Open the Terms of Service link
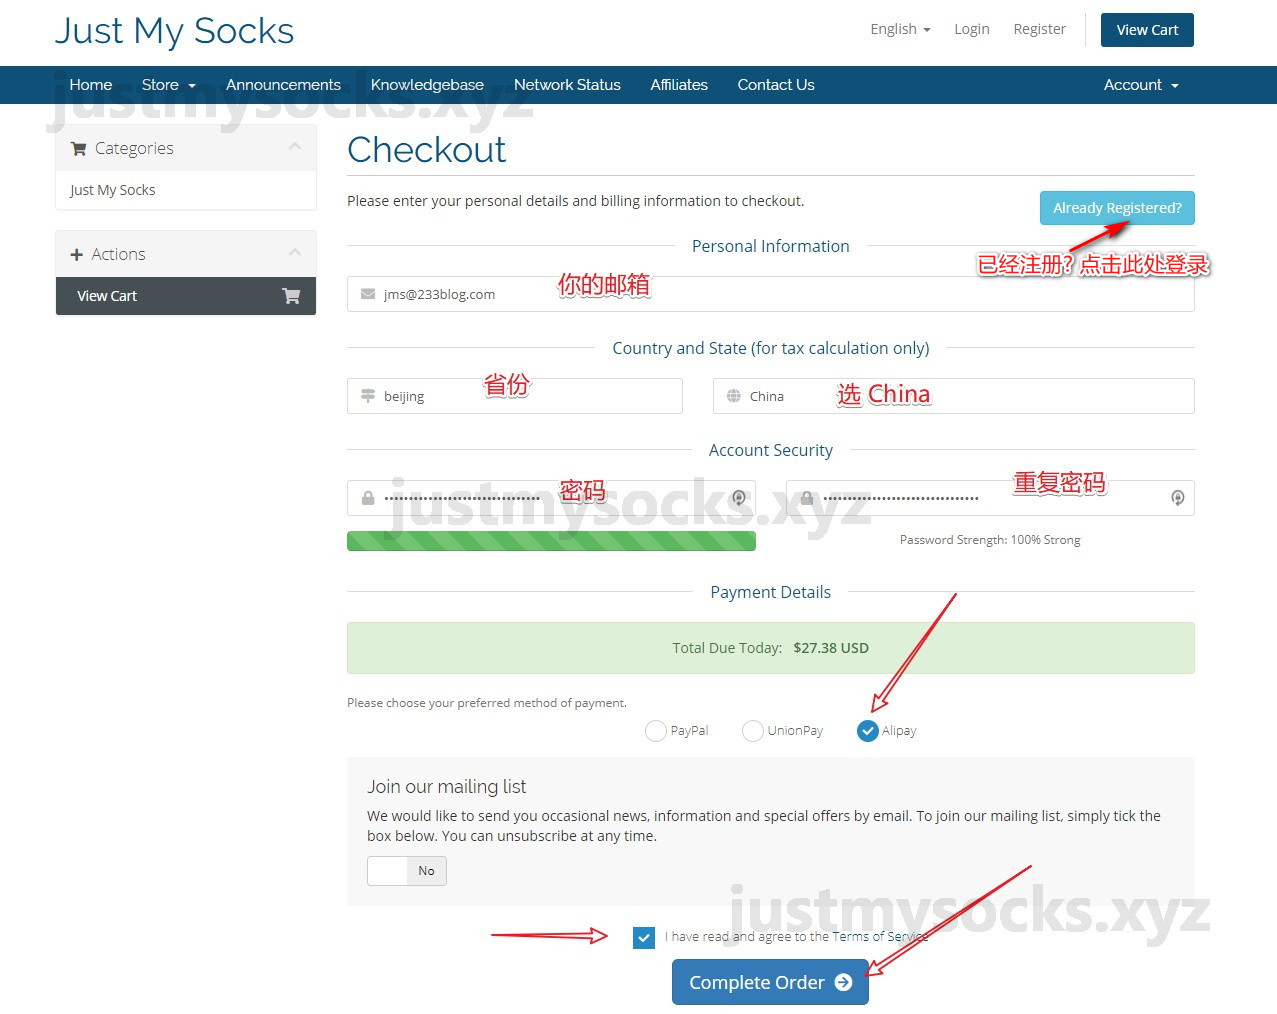The width and height of the screenshot is (1277, 1014). pyautogui.click(x=880, y=937)
